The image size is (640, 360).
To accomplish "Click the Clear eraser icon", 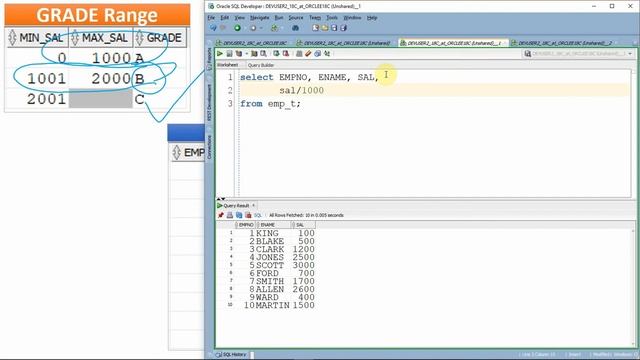I will [x=308, y=53].
